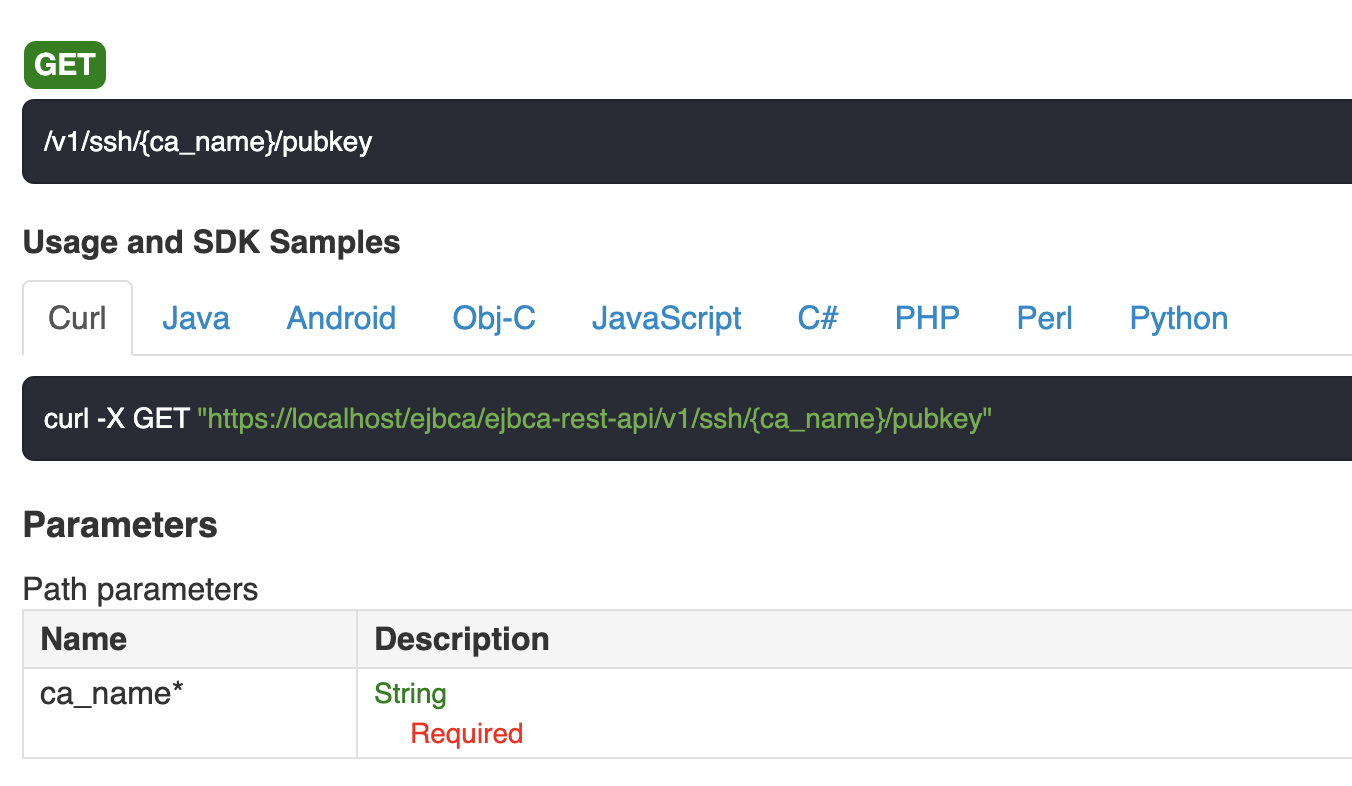Click the green URL in the curl command
The image size is (1352, 786).
tap(594, 418)
